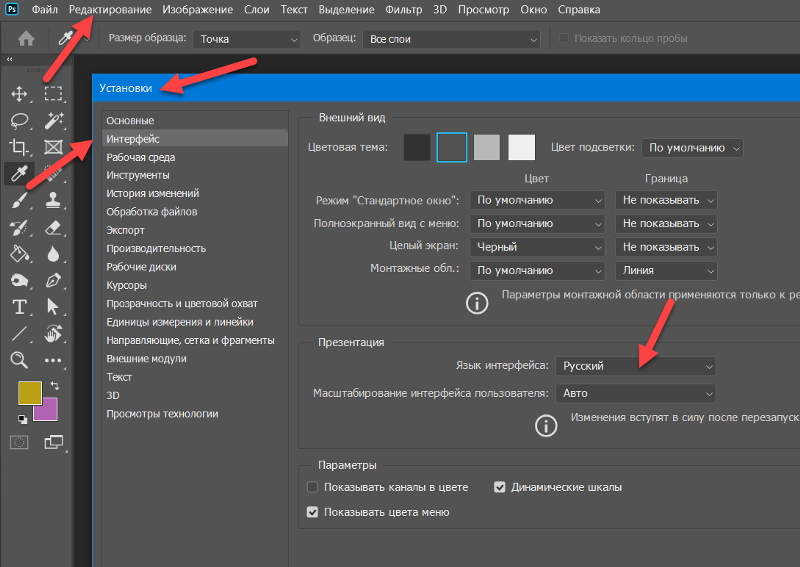
Task: Select the Frame tool
Action: pos(53,147)
